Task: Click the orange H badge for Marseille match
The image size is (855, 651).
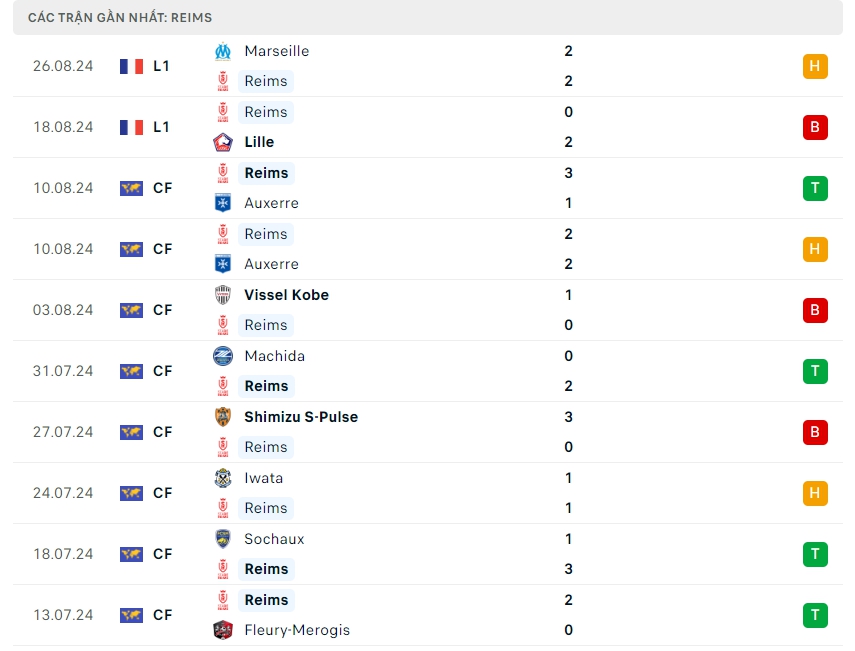Action: pyautogui.click(x=815, y=66)
